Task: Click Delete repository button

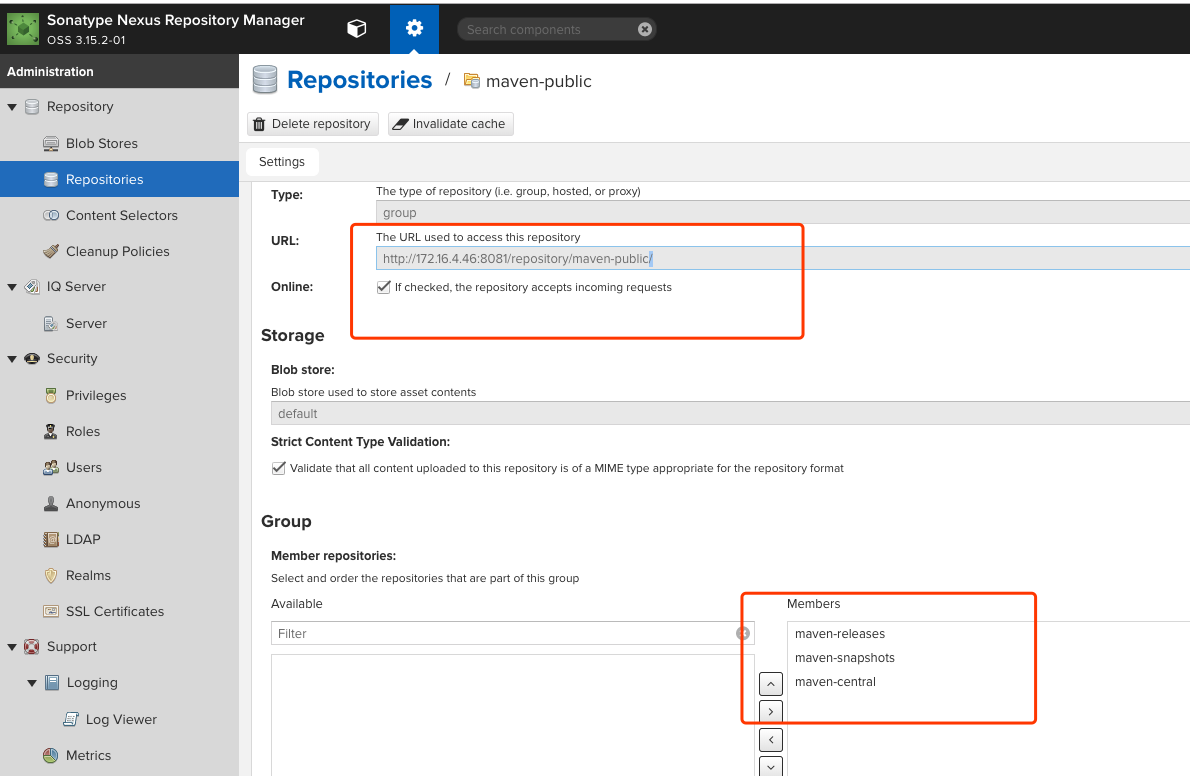Action: click(x=313, y=124)
